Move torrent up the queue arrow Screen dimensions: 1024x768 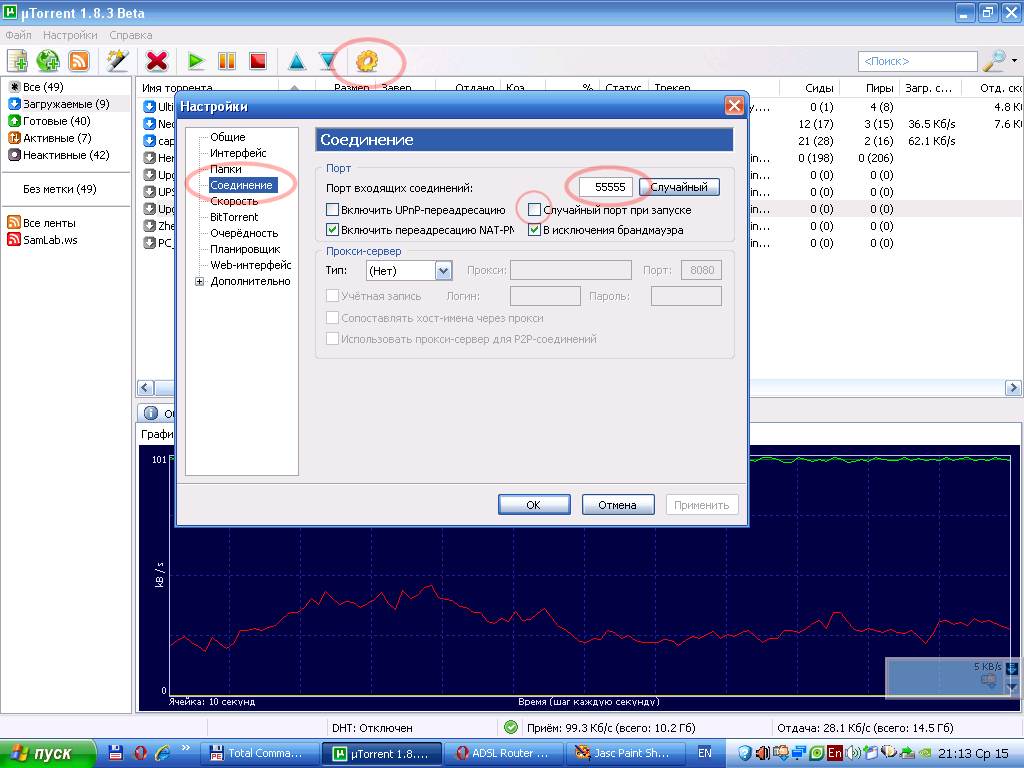[x=297, y=61]
